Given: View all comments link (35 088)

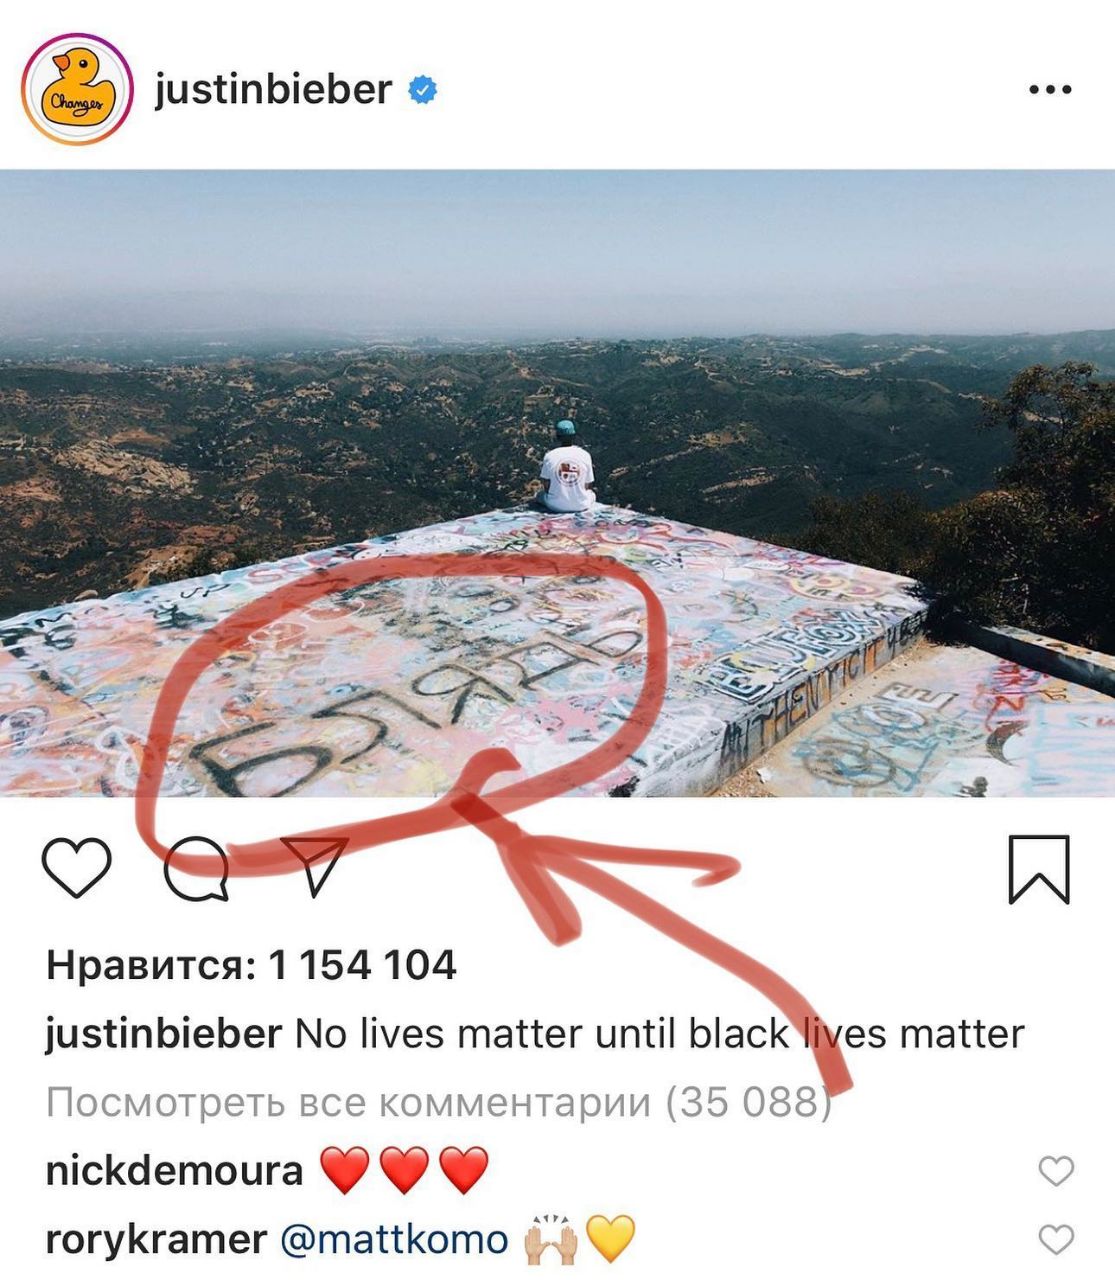Looking at the screenshot, I should pos(439,1102).
